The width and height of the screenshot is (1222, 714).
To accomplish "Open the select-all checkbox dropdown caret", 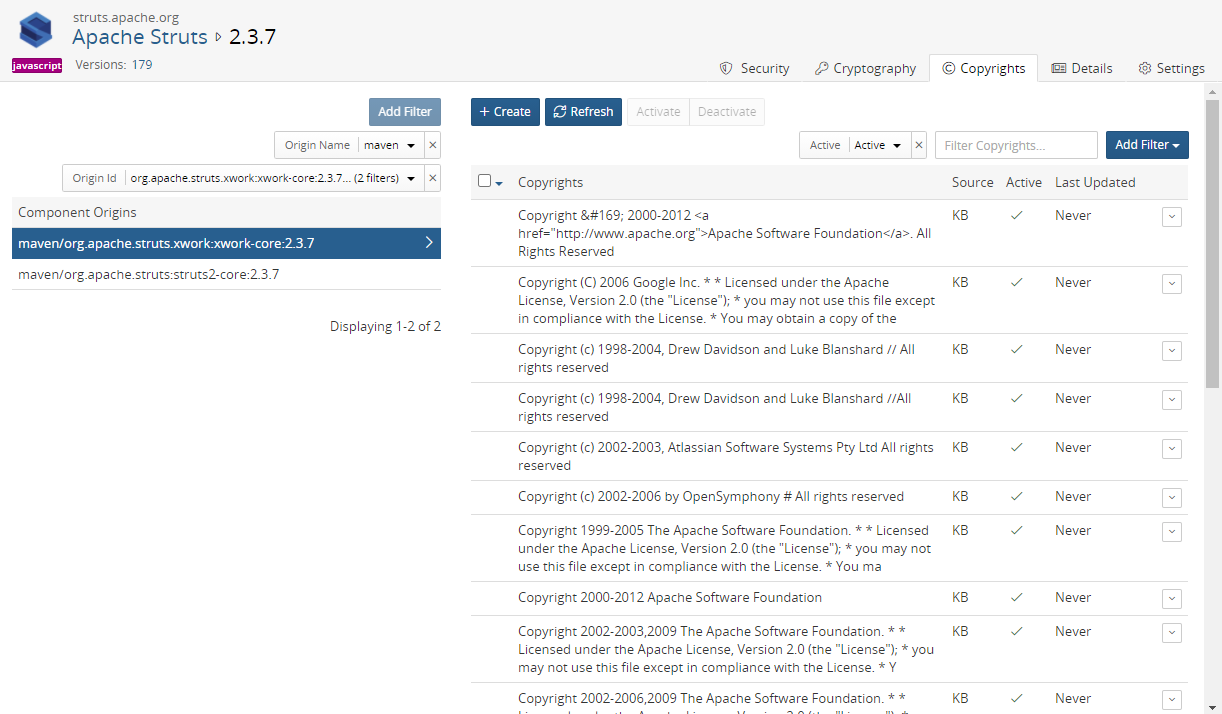I will click(x=499, y=183).
